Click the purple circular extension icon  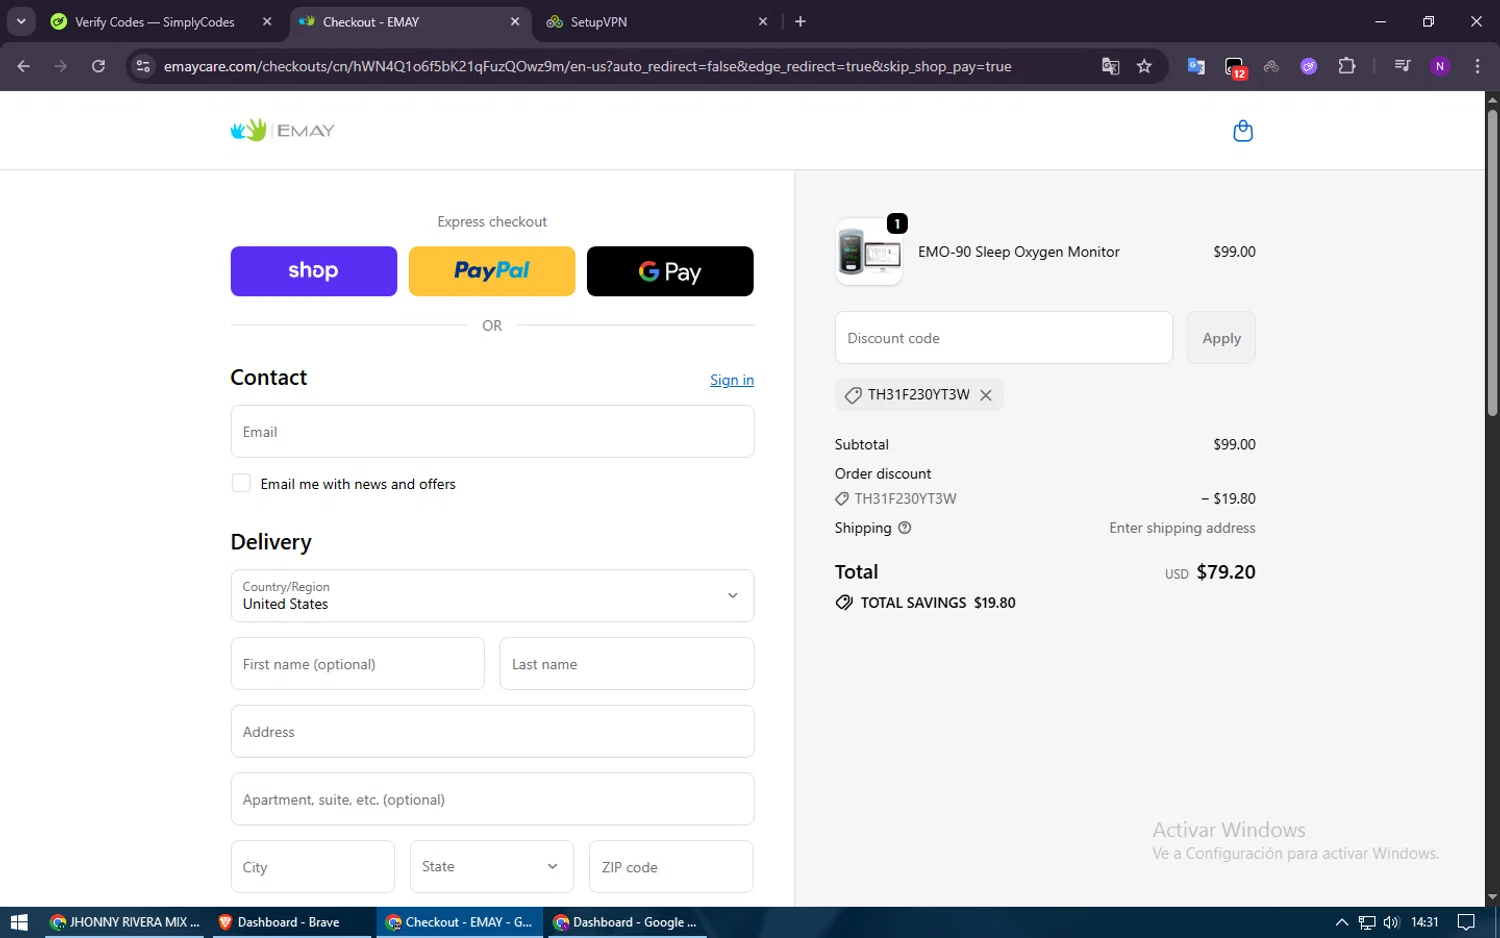click(1309, 66)
